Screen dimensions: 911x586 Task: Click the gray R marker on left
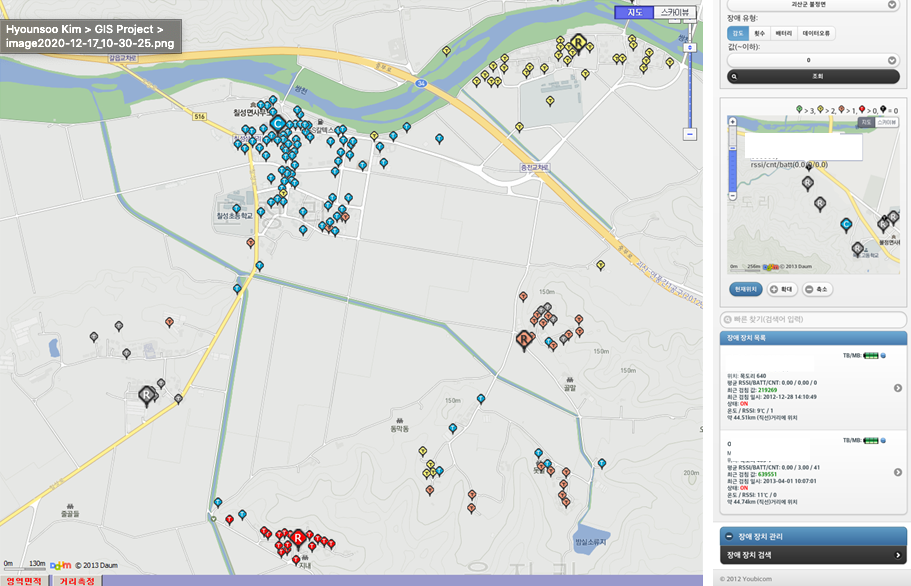[146, 396]
